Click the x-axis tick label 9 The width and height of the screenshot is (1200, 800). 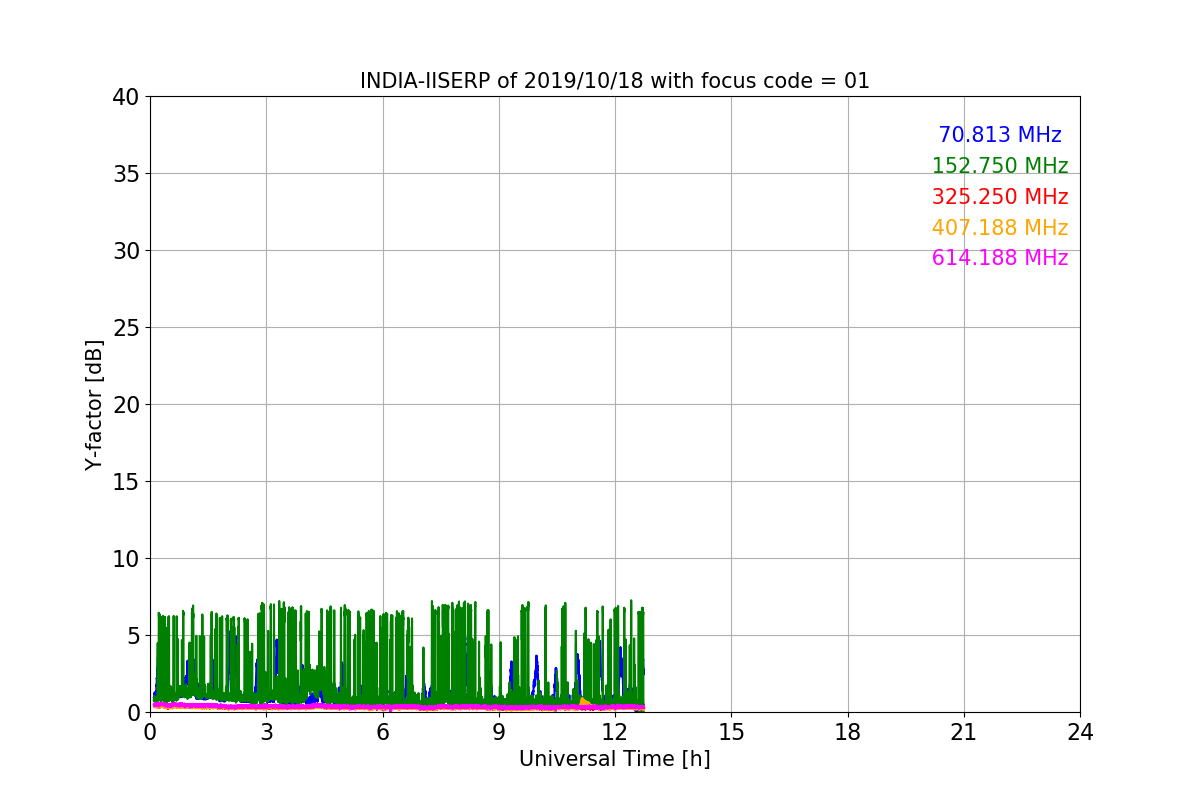click(499, 732)
